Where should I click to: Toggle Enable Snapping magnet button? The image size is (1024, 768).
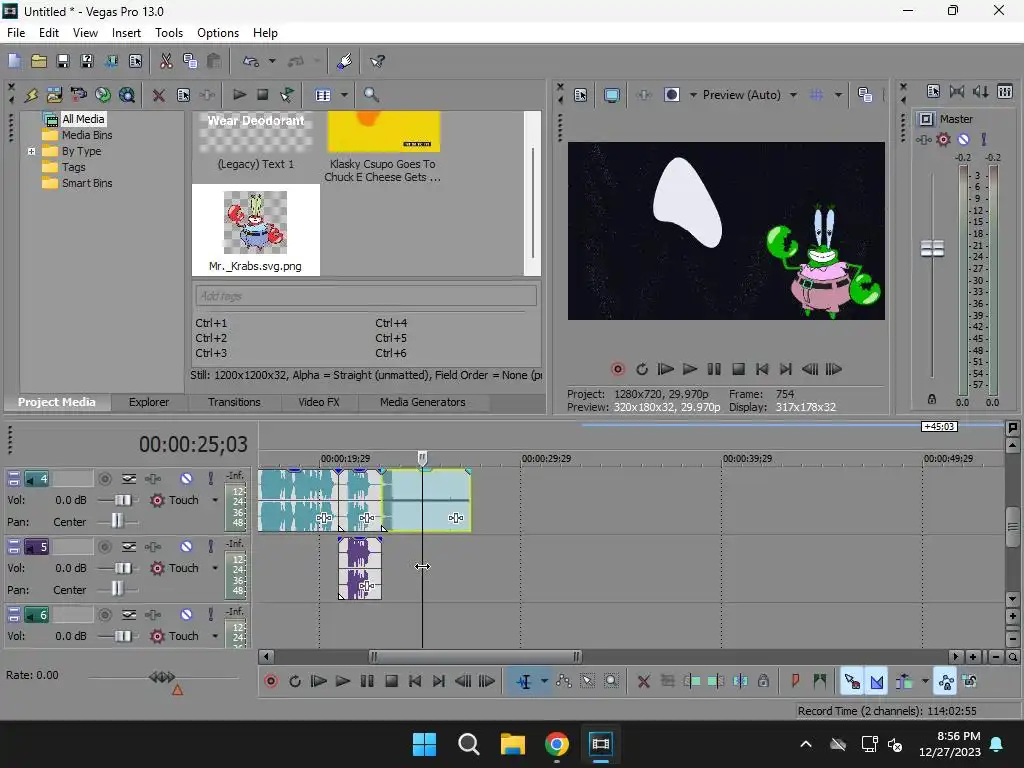(852, 681)
